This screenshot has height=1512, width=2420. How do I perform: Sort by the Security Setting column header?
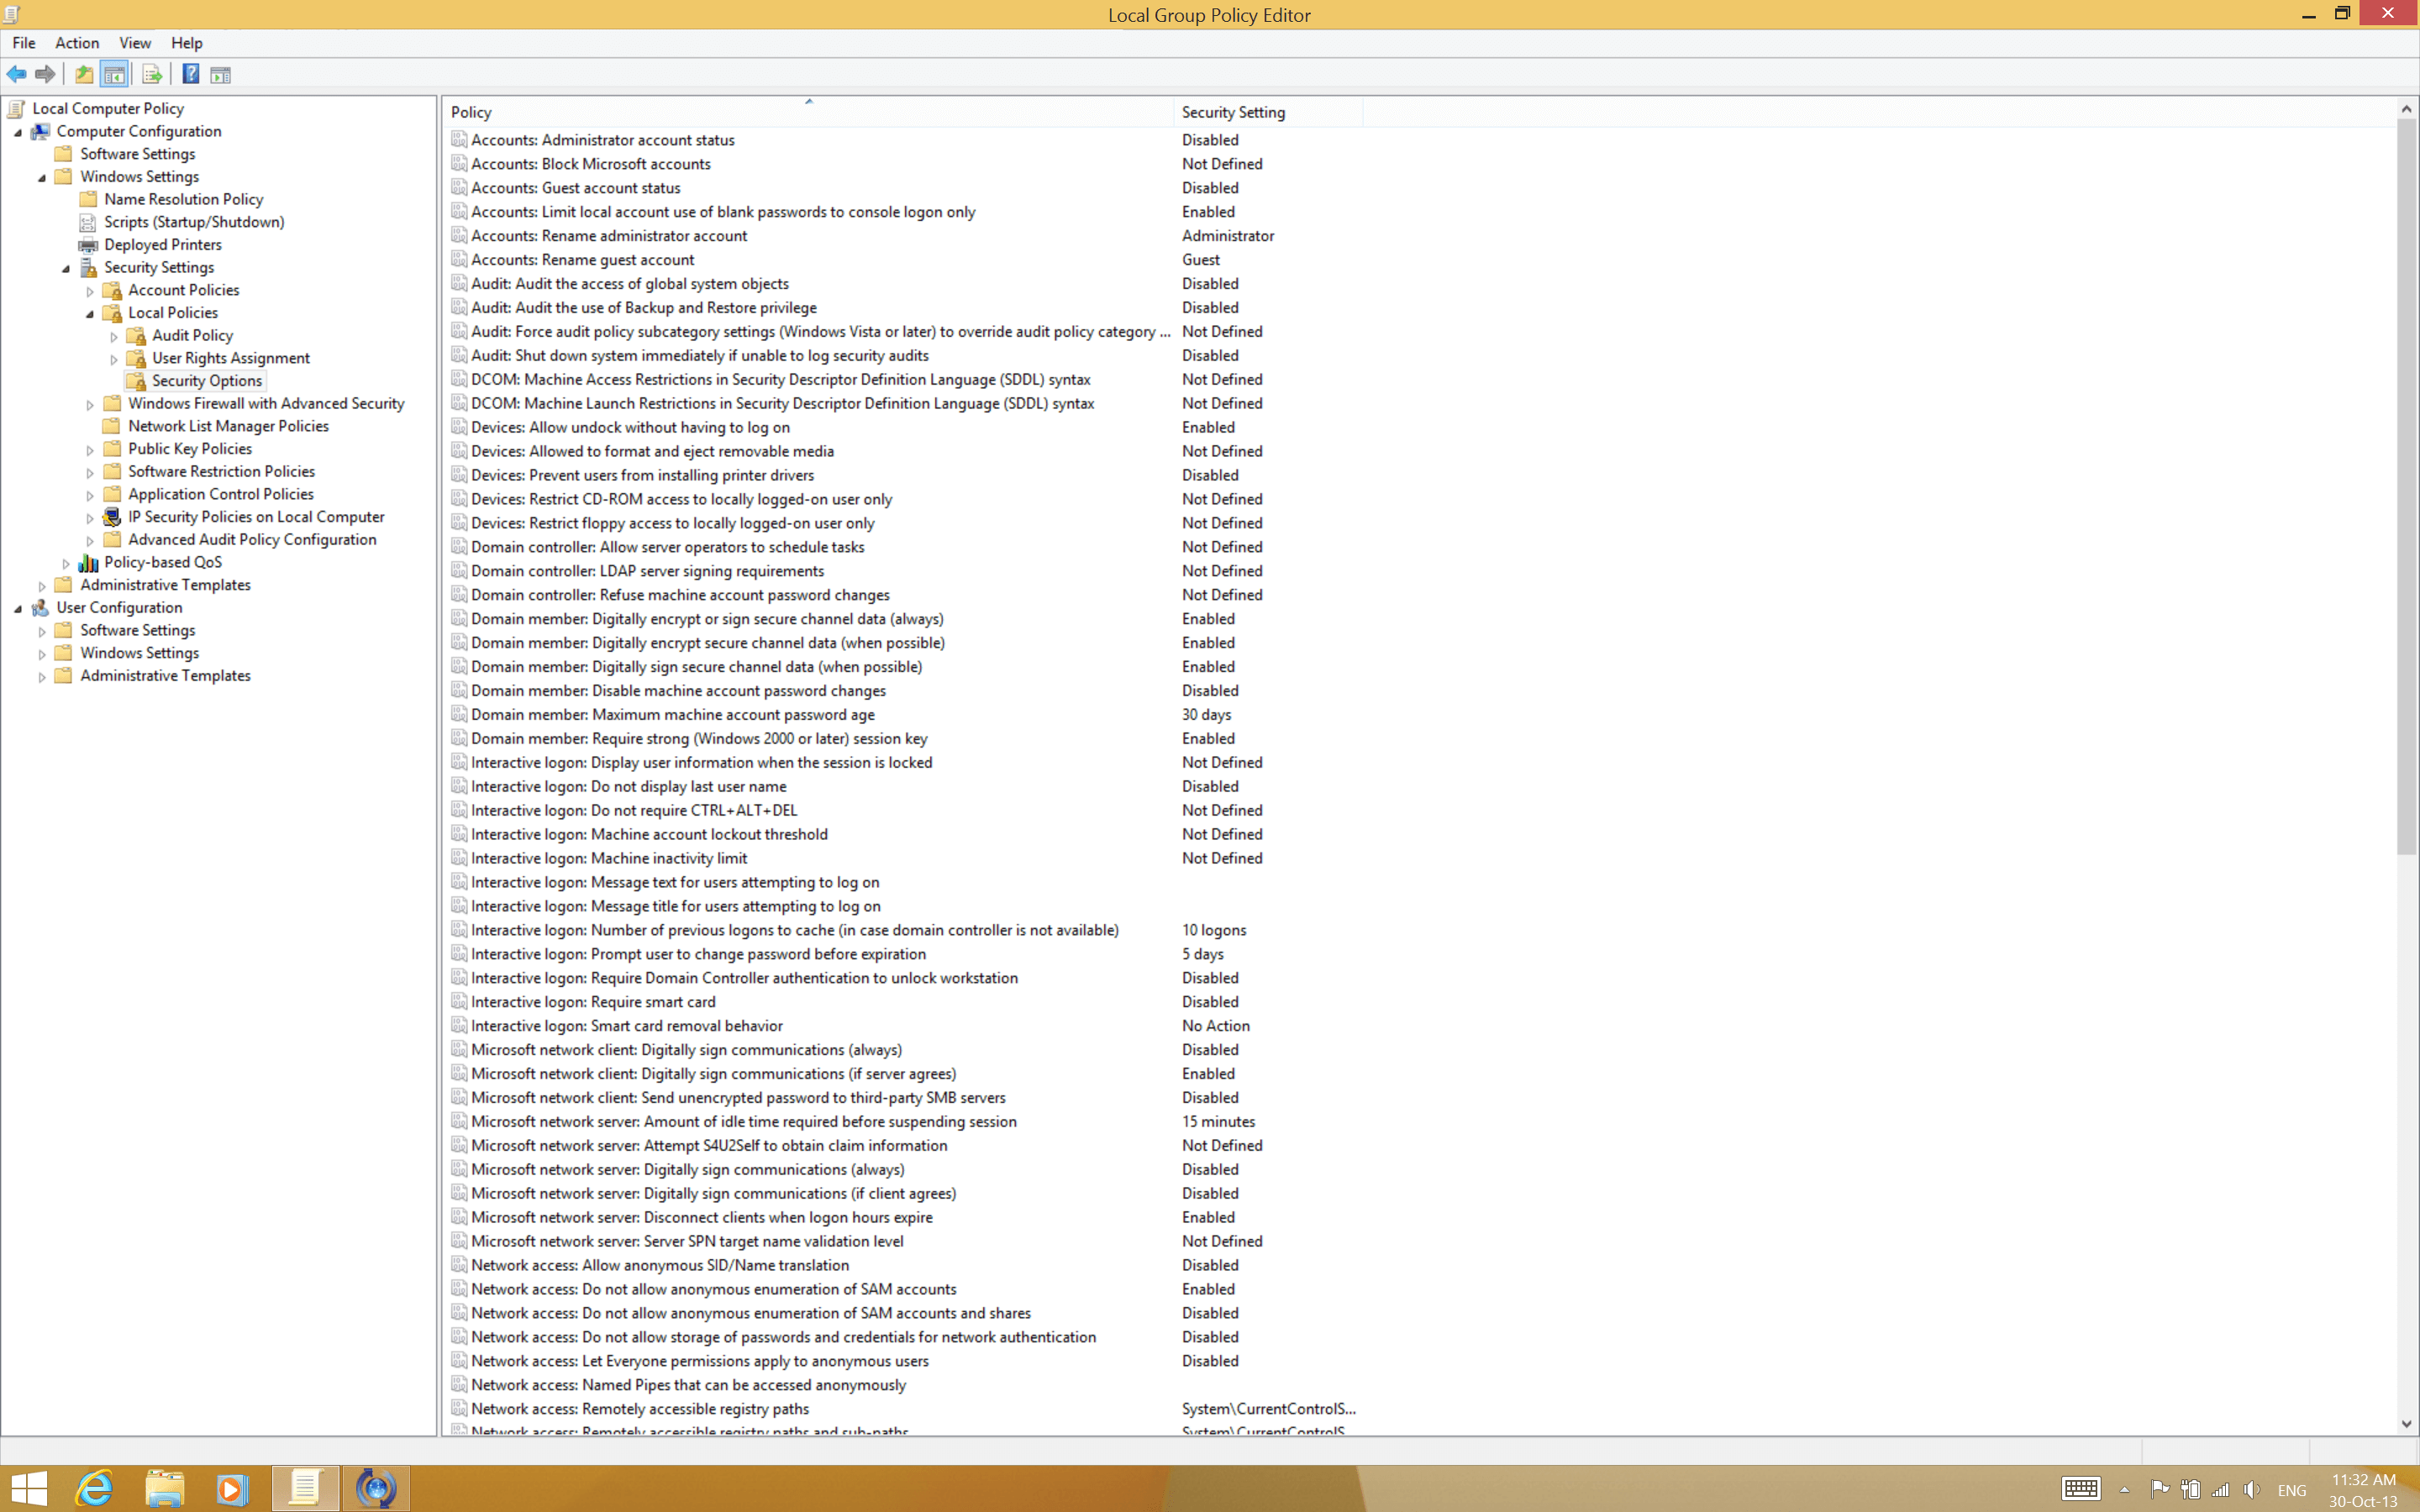point(1268,112)
